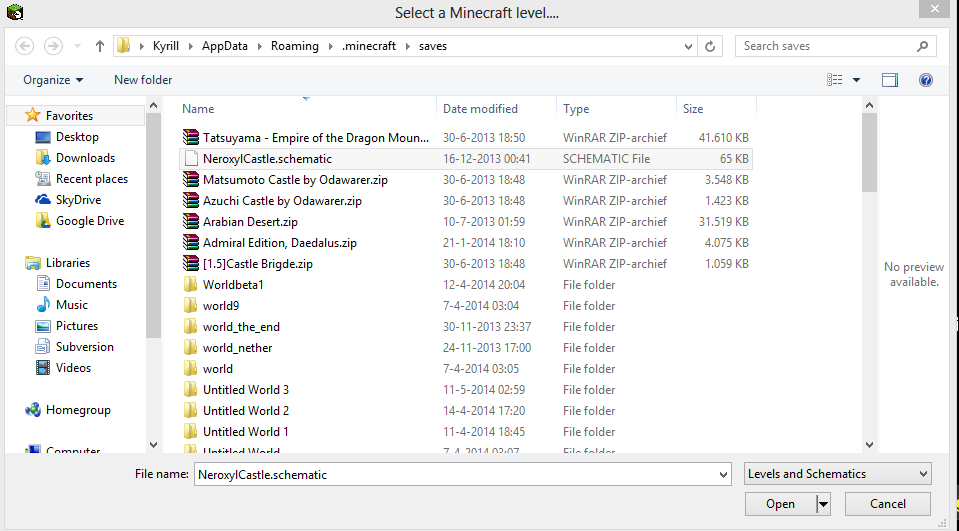
Task: Click the world_the_end folder icon
Action: tap(191, 327)
